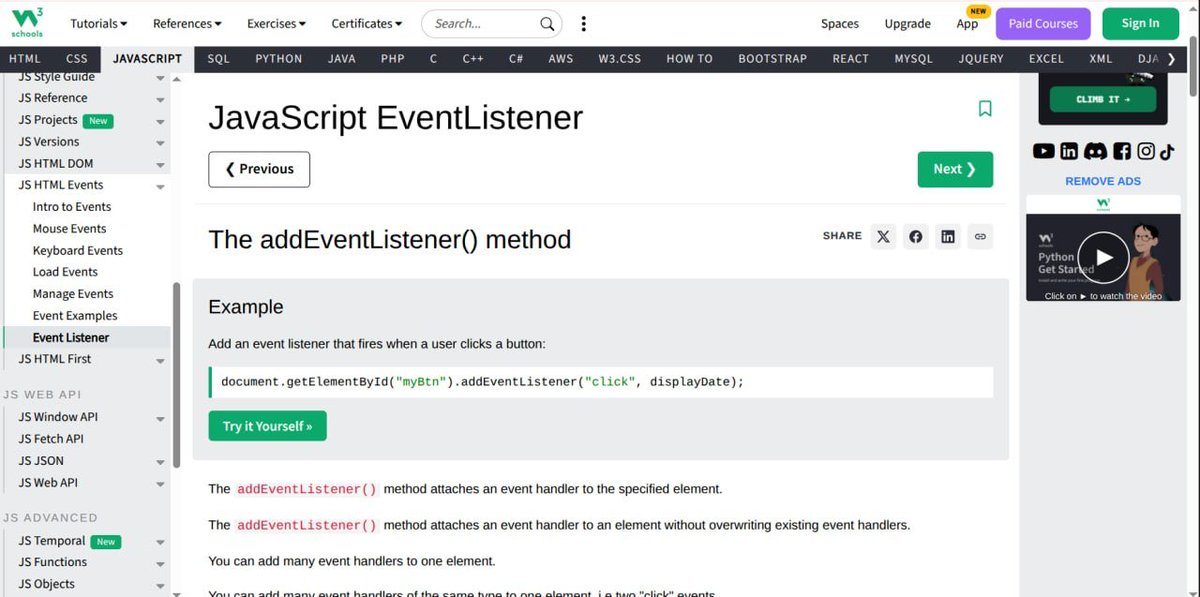Open the JQUERY topic tab
This screenshot has width=1200, height=597.
[981, 59]
